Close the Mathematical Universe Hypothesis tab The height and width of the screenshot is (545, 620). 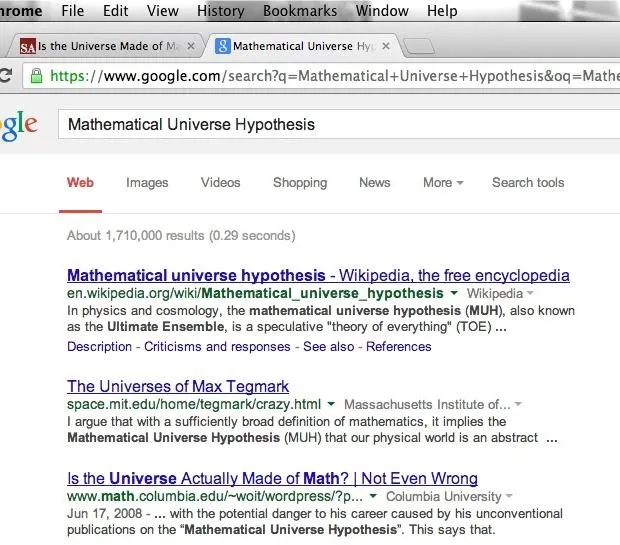(x=386, y=46)
